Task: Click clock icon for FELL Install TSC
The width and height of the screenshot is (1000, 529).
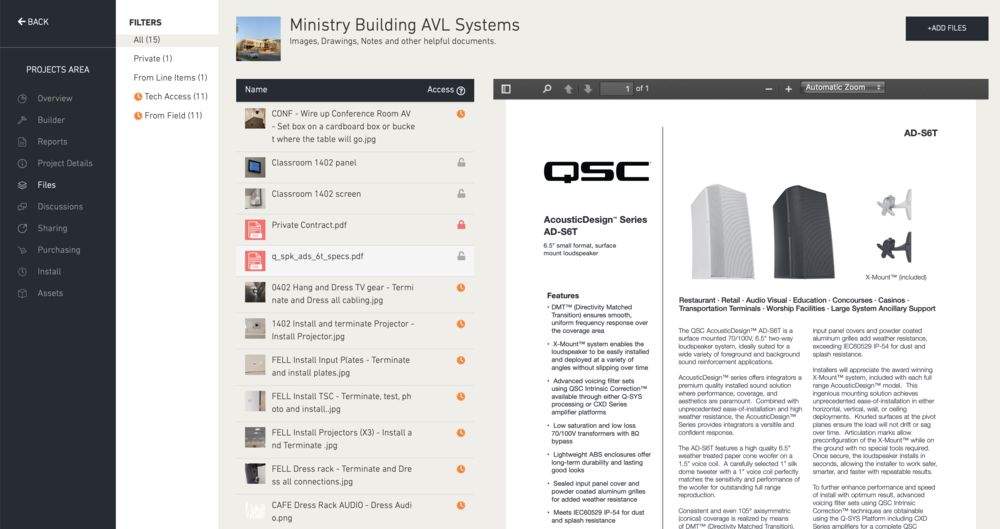Action: click(x=460, y=397)
